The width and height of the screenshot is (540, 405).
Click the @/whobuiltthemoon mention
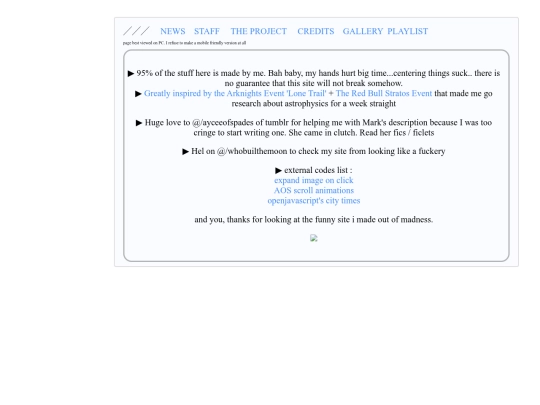click(x=252, y=151)
